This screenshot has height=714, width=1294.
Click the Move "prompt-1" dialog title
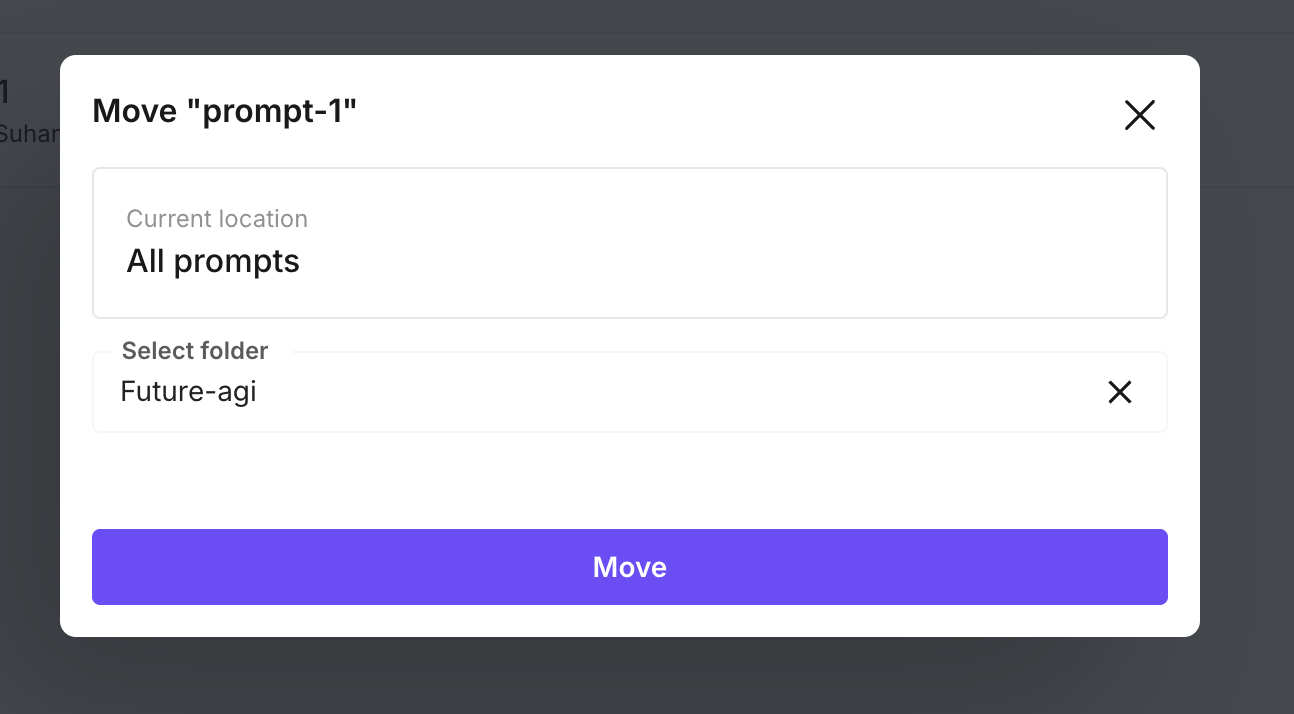point(224,111)
